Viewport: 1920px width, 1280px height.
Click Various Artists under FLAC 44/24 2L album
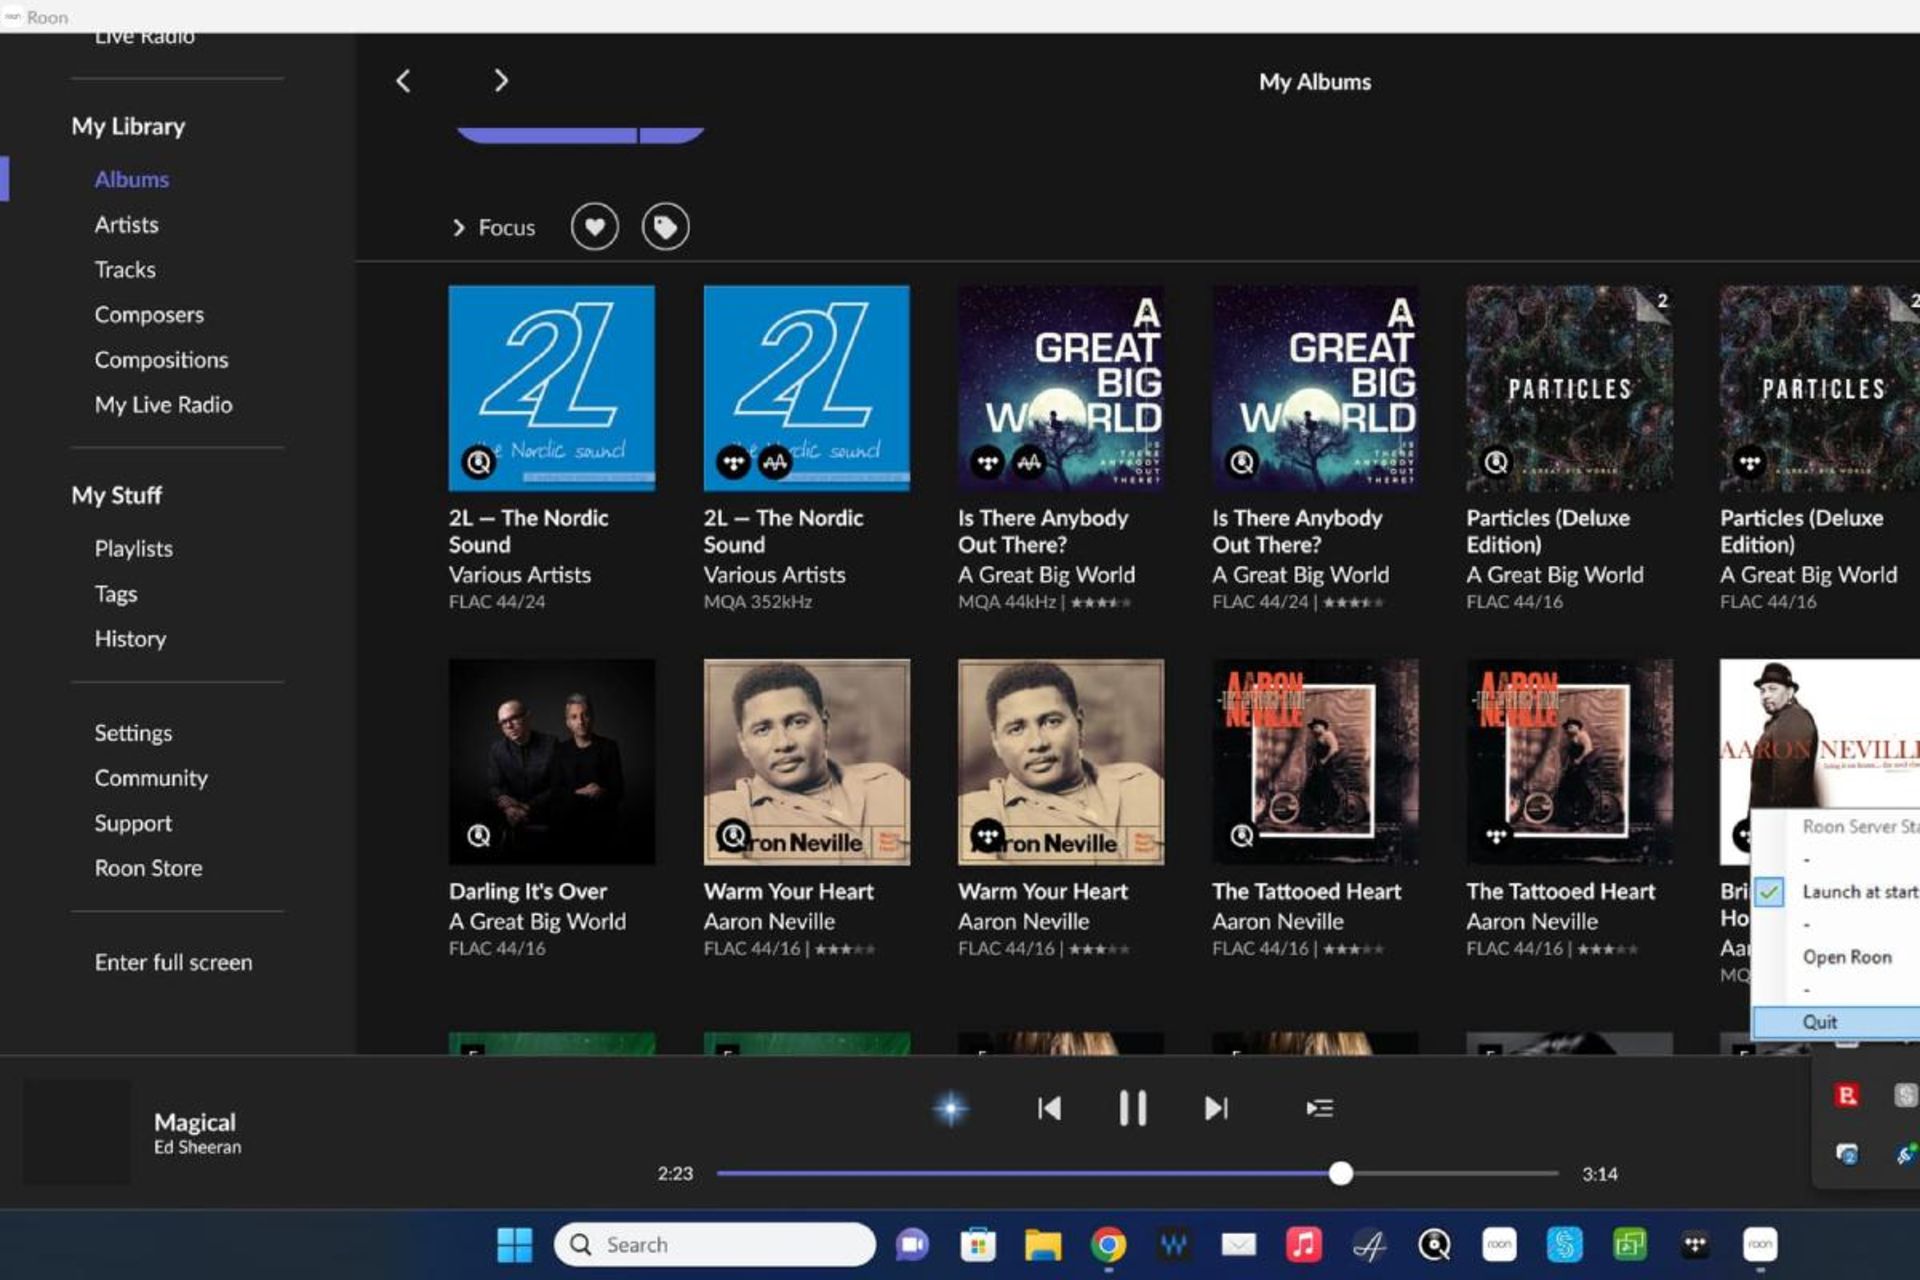[520, 575]
